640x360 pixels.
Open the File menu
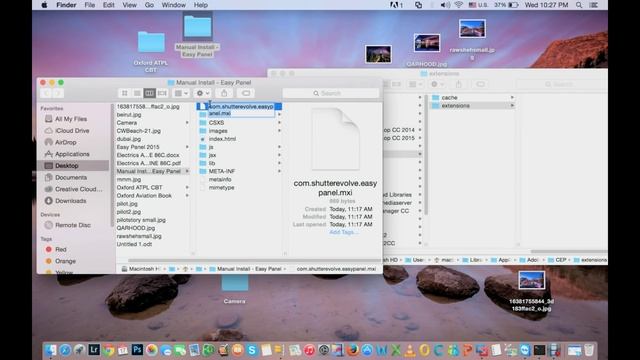[89, 5]
